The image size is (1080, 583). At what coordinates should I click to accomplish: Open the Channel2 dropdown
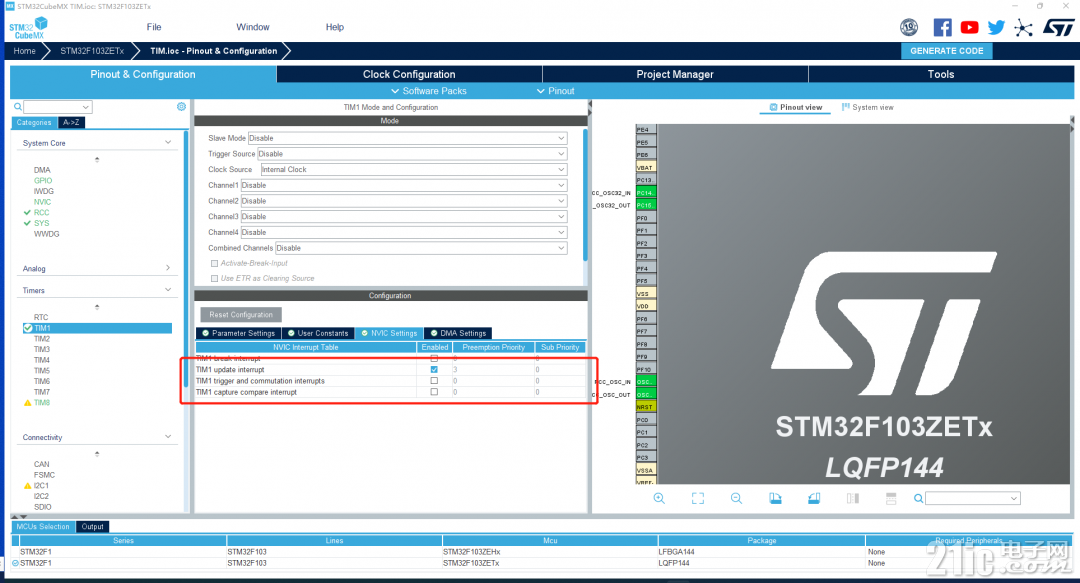(x=404, y=201)
